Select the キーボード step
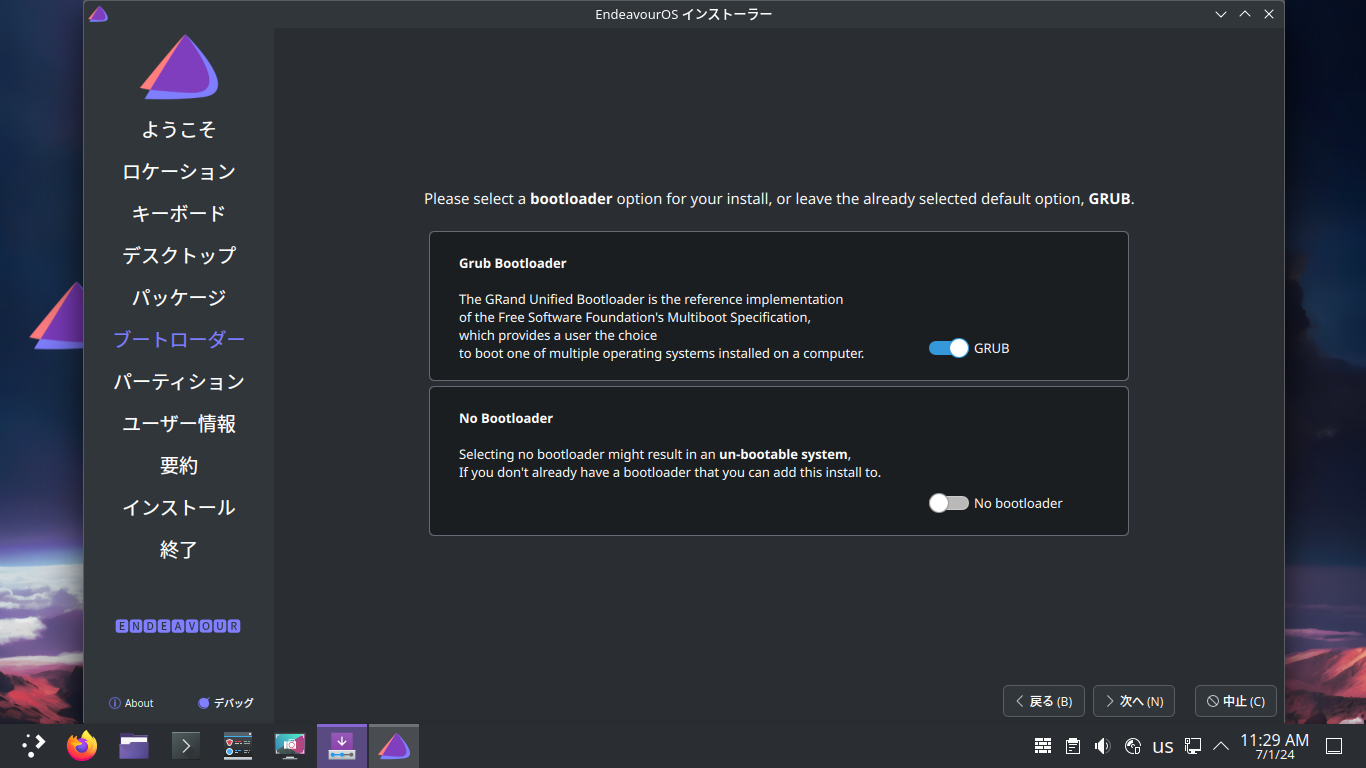 point(179,214)
